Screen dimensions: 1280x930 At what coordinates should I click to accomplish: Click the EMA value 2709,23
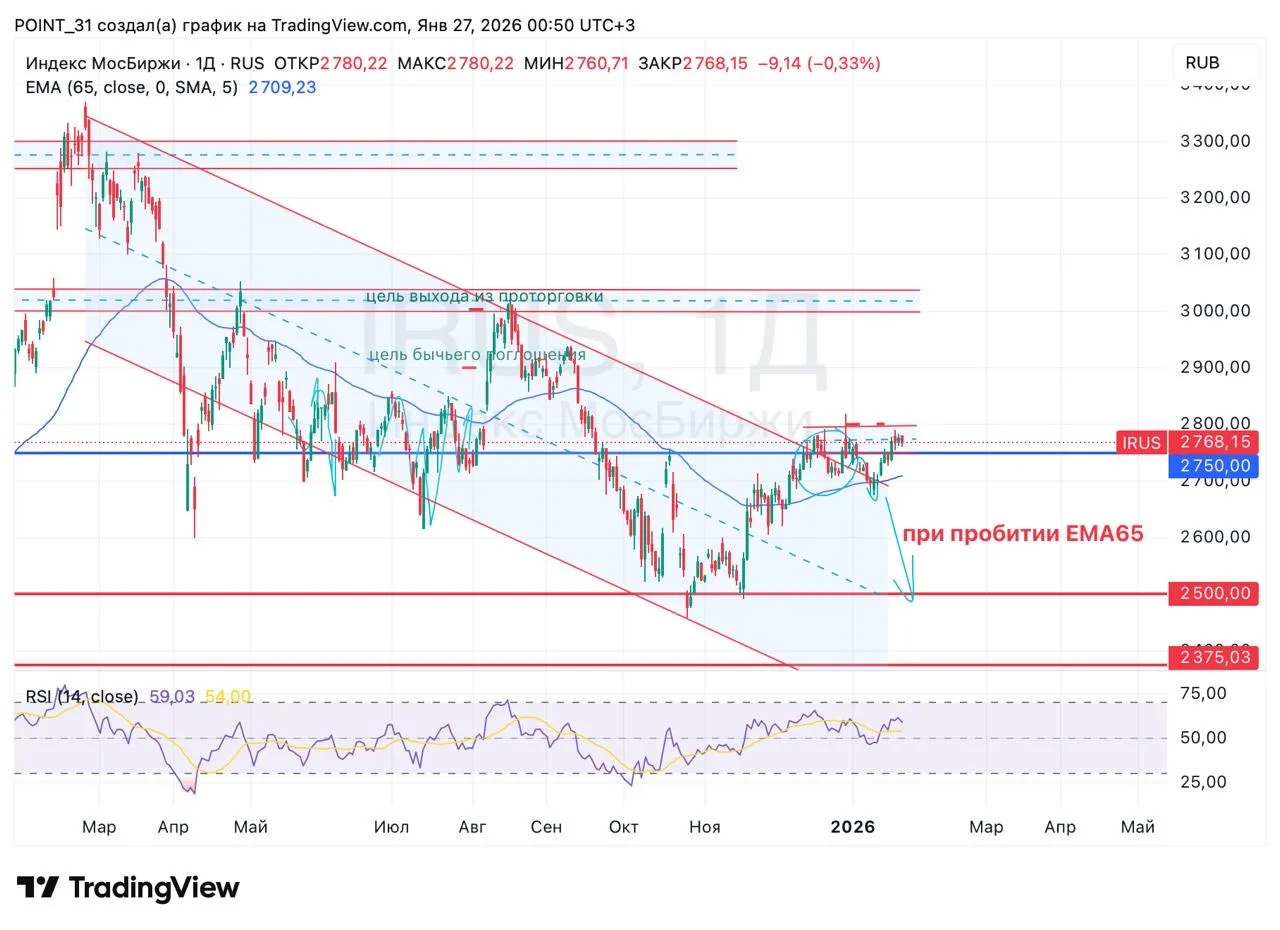(x=282, y=88)
